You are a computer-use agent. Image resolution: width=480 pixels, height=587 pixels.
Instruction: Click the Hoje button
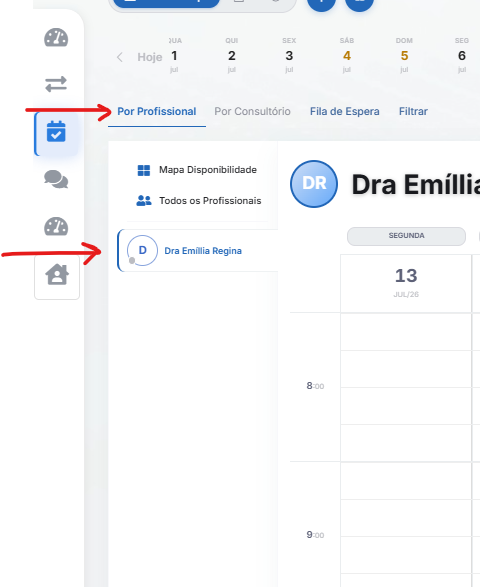tap(150, 57)
